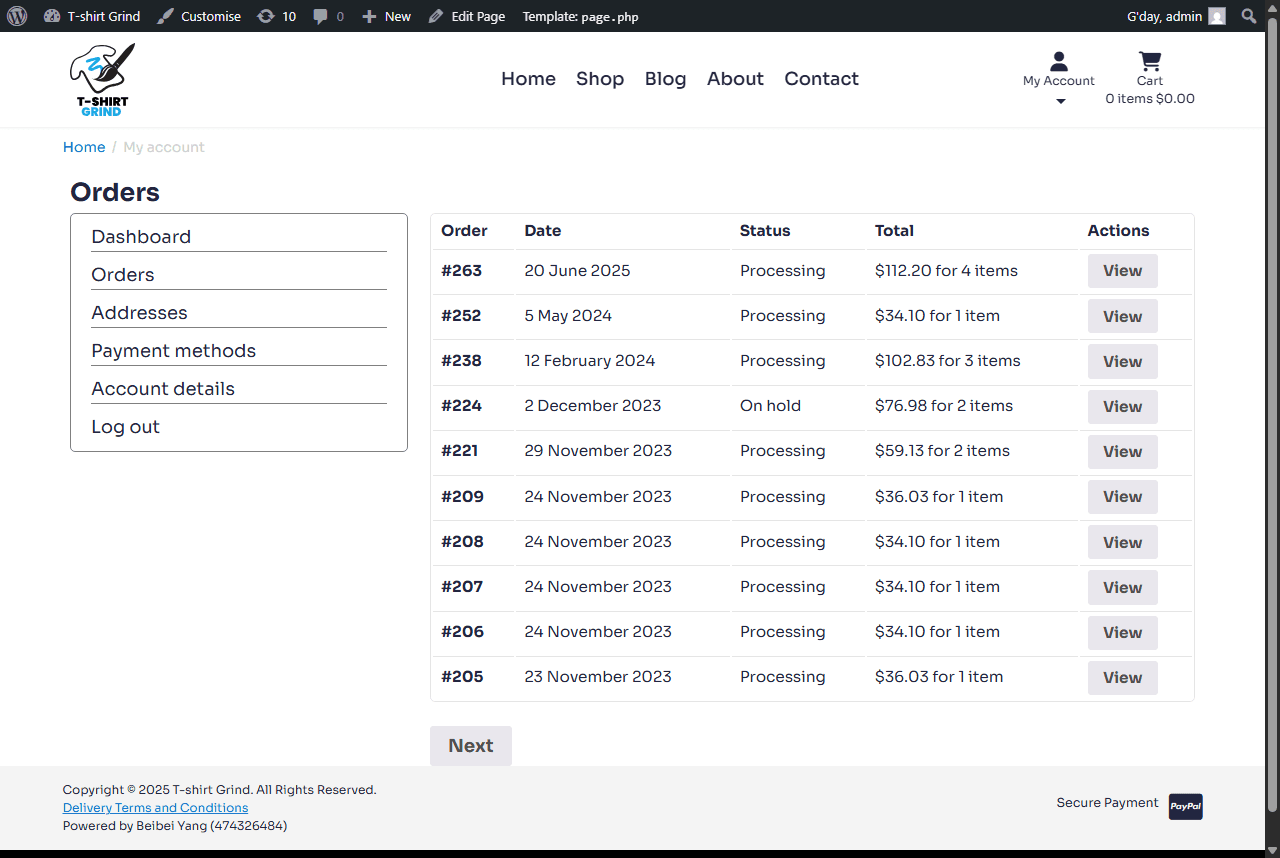Click the PayPal secure payment badge
The width and height of the screenshot is (1280, 858).
pos(1185,806)
